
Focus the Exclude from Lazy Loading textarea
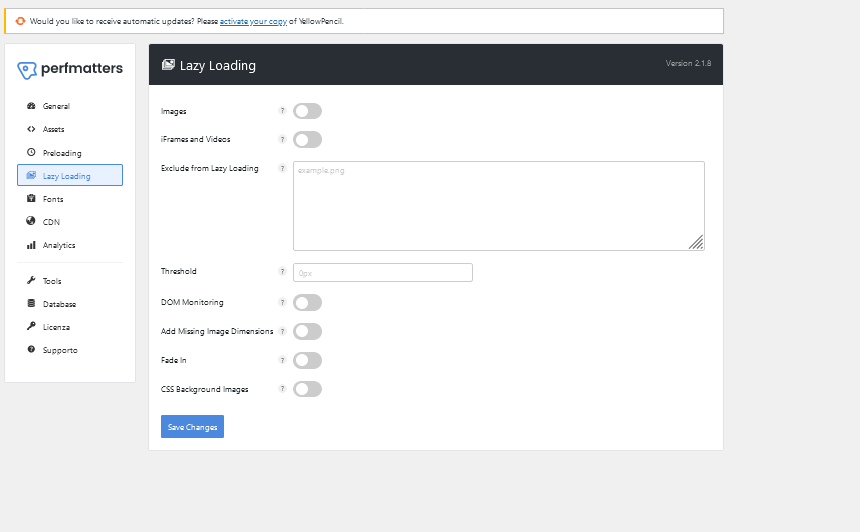(499, 206)
